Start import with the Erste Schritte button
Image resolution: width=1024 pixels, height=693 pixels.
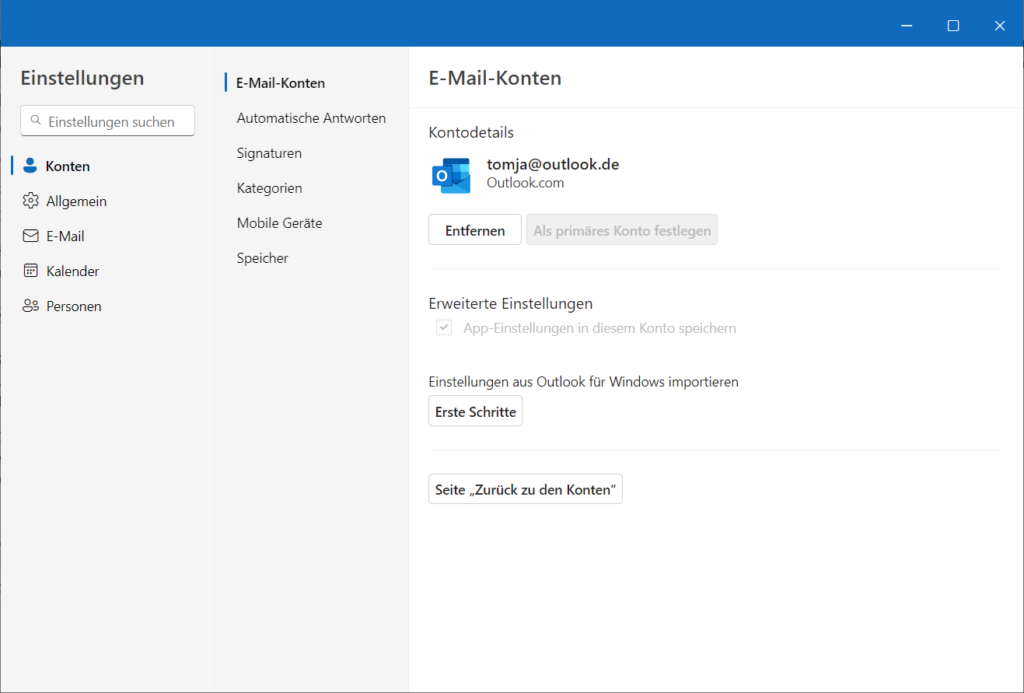click(x=475, y=410)
